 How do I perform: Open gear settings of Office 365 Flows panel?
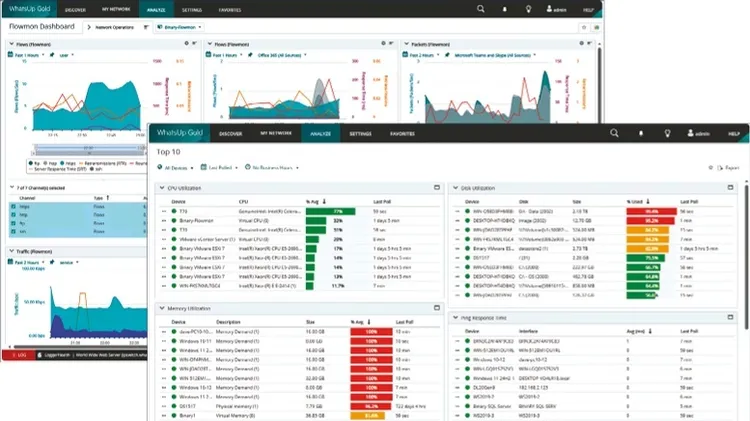383,44
